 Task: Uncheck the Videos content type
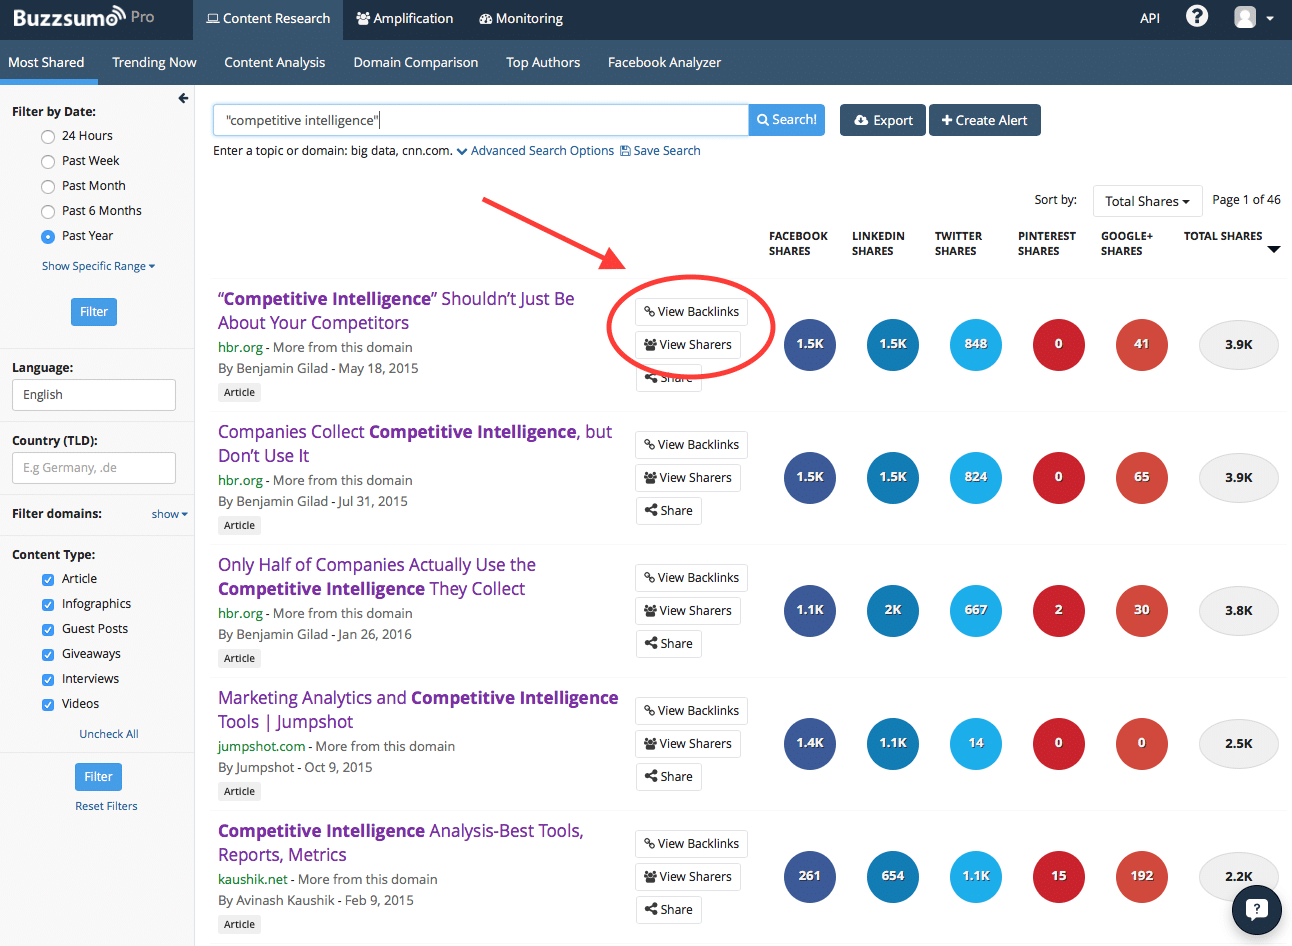pyautogui.click(x=48, y=705)
